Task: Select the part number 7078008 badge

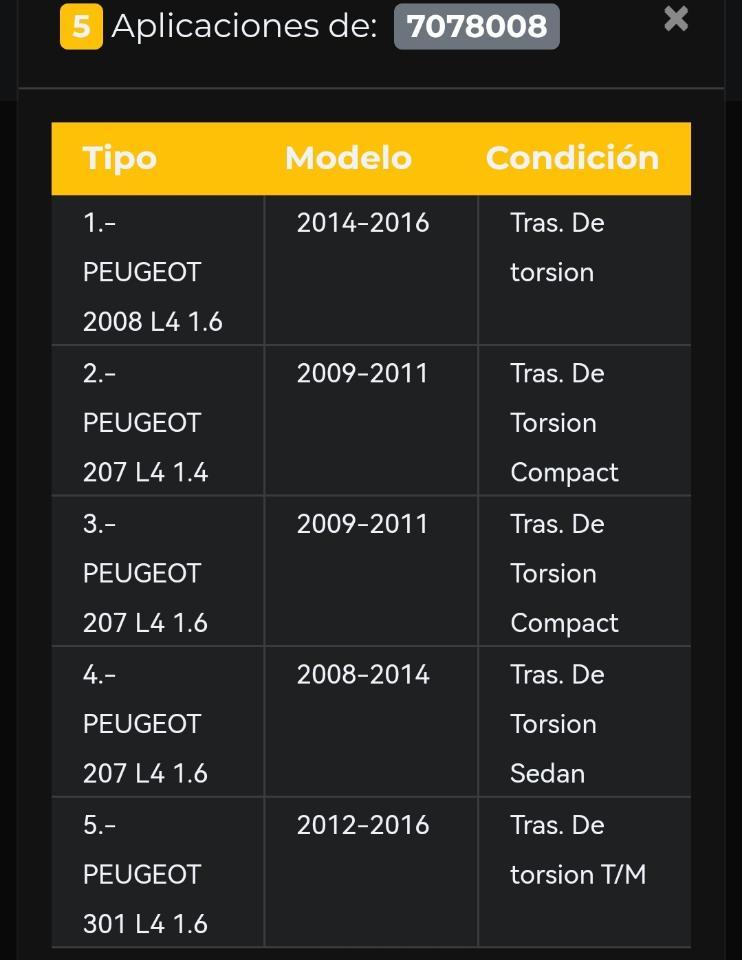Action: pyautogui.click(x=477, y=26)
